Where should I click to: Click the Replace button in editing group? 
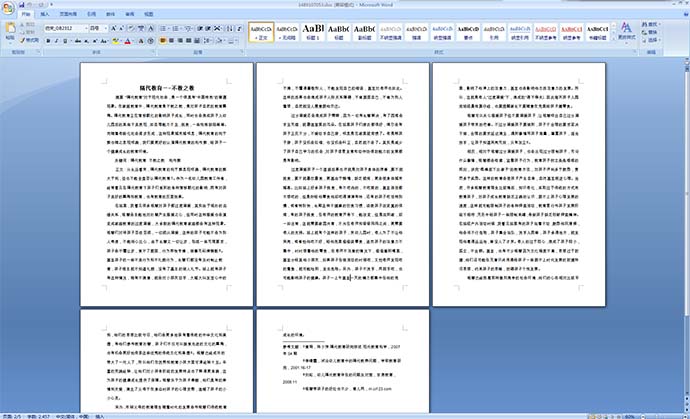(x=650, y=32)
